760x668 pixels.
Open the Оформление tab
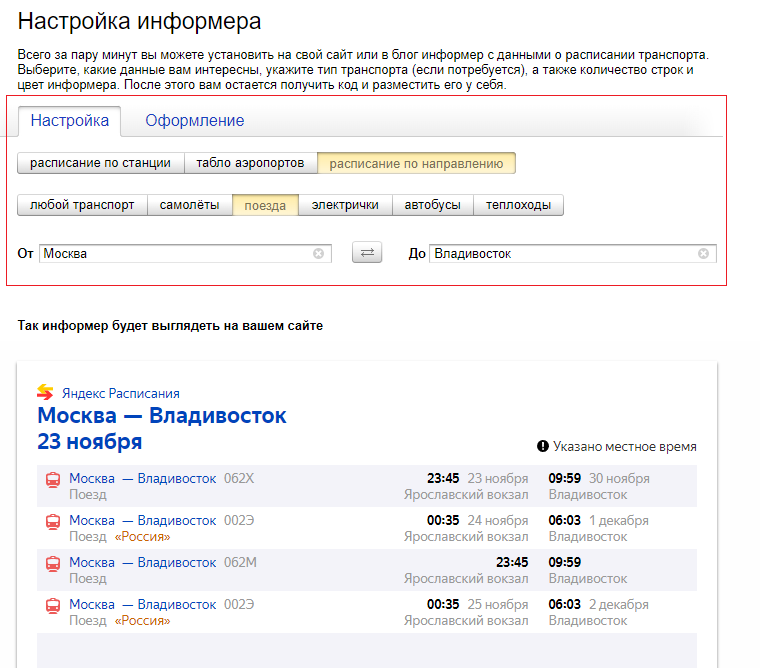195,121
